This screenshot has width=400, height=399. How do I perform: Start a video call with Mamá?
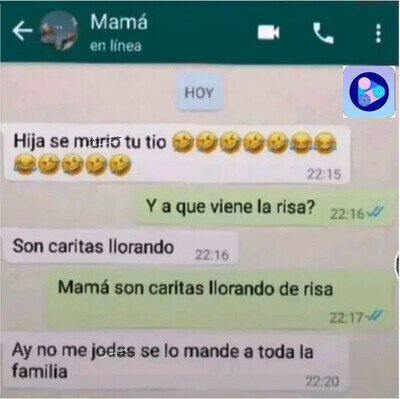coord(269,33)
